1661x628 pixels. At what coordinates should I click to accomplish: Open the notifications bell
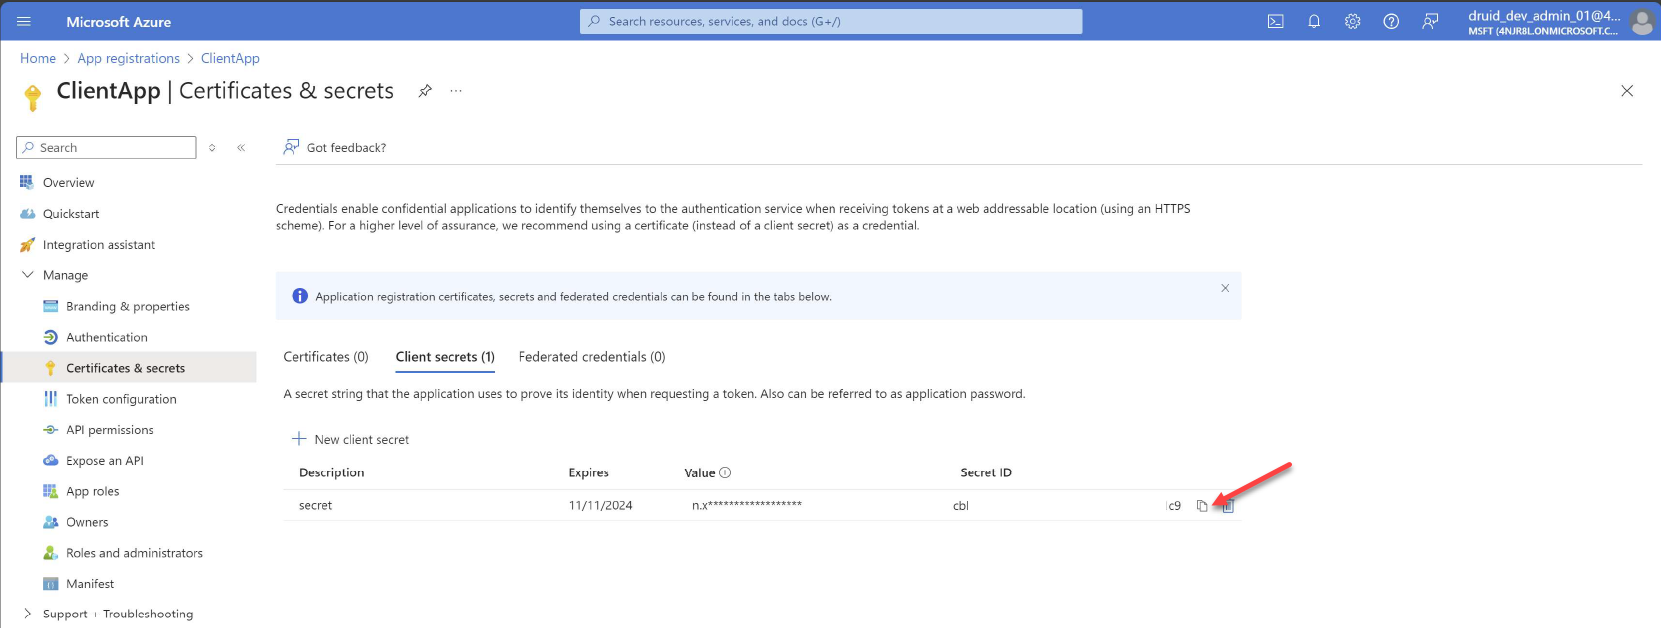(1314, 21)
